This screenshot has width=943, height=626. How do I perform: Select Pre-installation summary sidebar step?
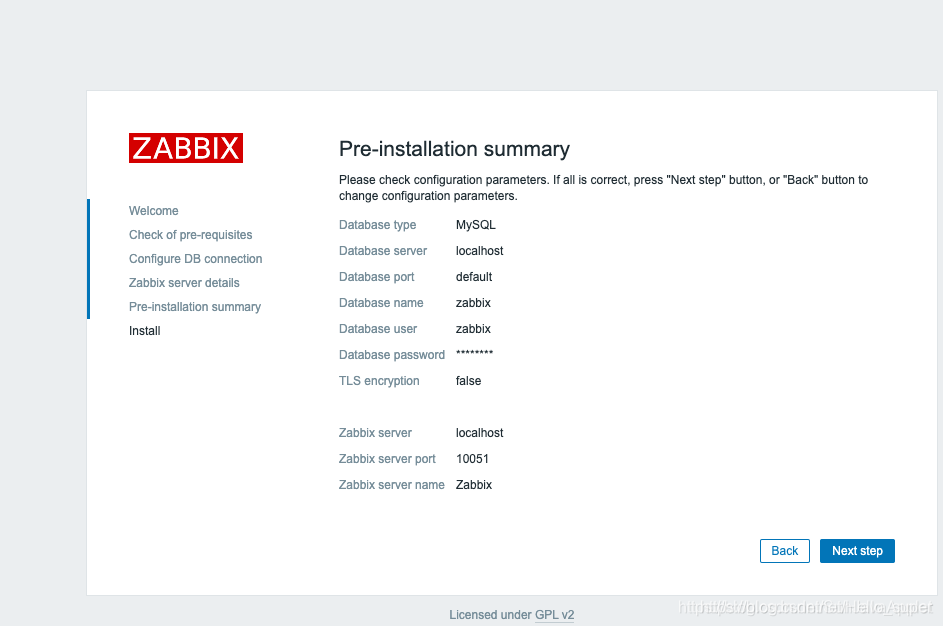(x=195, y=307)
